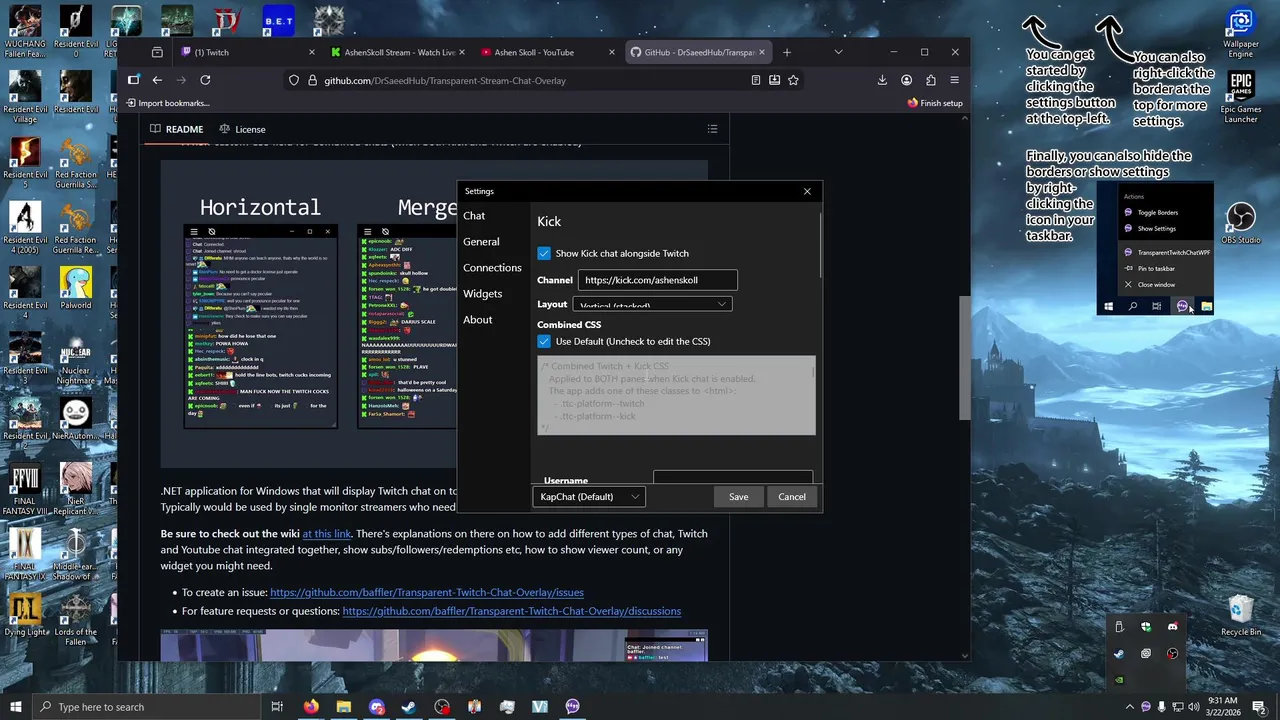Open Firefox extensions puzzle icon
1280x720 pixels.
[x=931, y=80]
